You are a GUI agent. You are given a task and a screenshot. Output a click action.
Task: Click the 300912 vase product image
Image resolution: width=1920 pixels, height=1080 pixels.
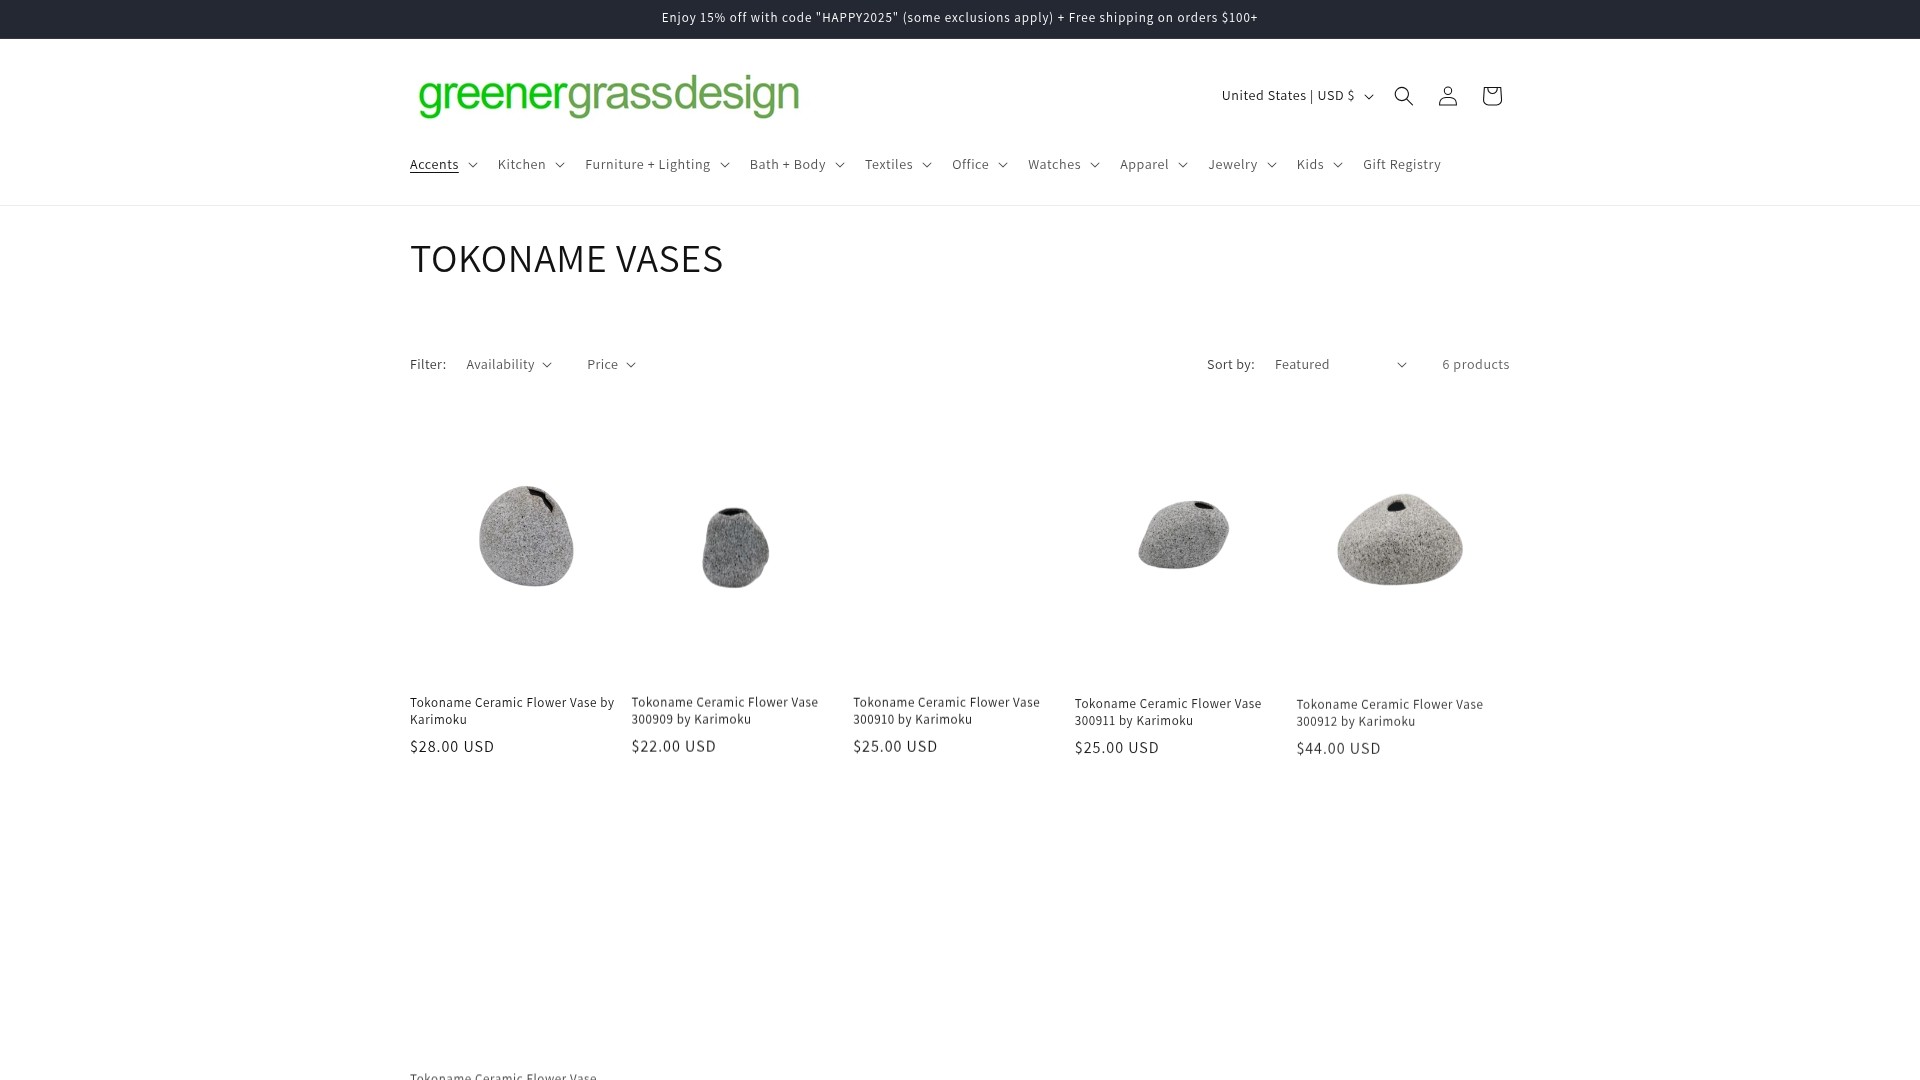tap(1400, 539)
